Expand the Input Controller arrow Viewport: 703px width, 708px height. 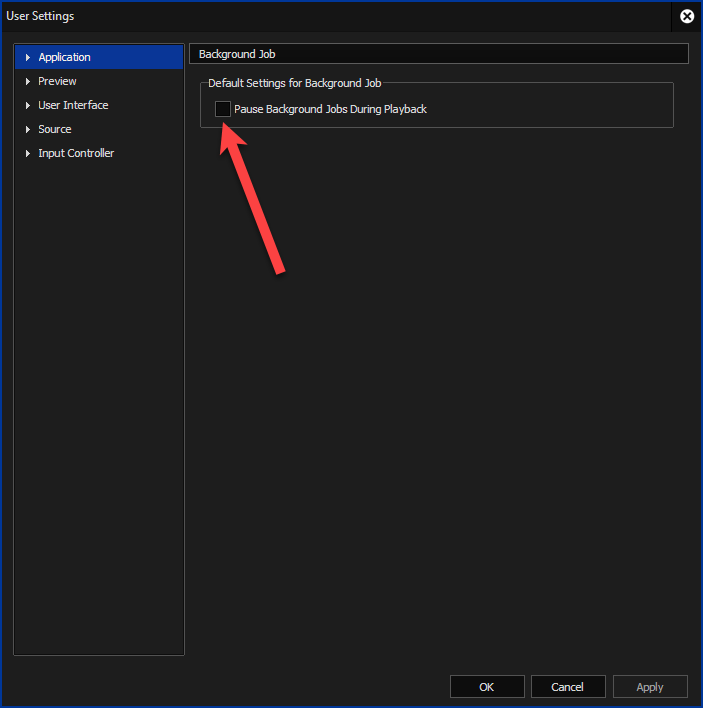(28, 153)
